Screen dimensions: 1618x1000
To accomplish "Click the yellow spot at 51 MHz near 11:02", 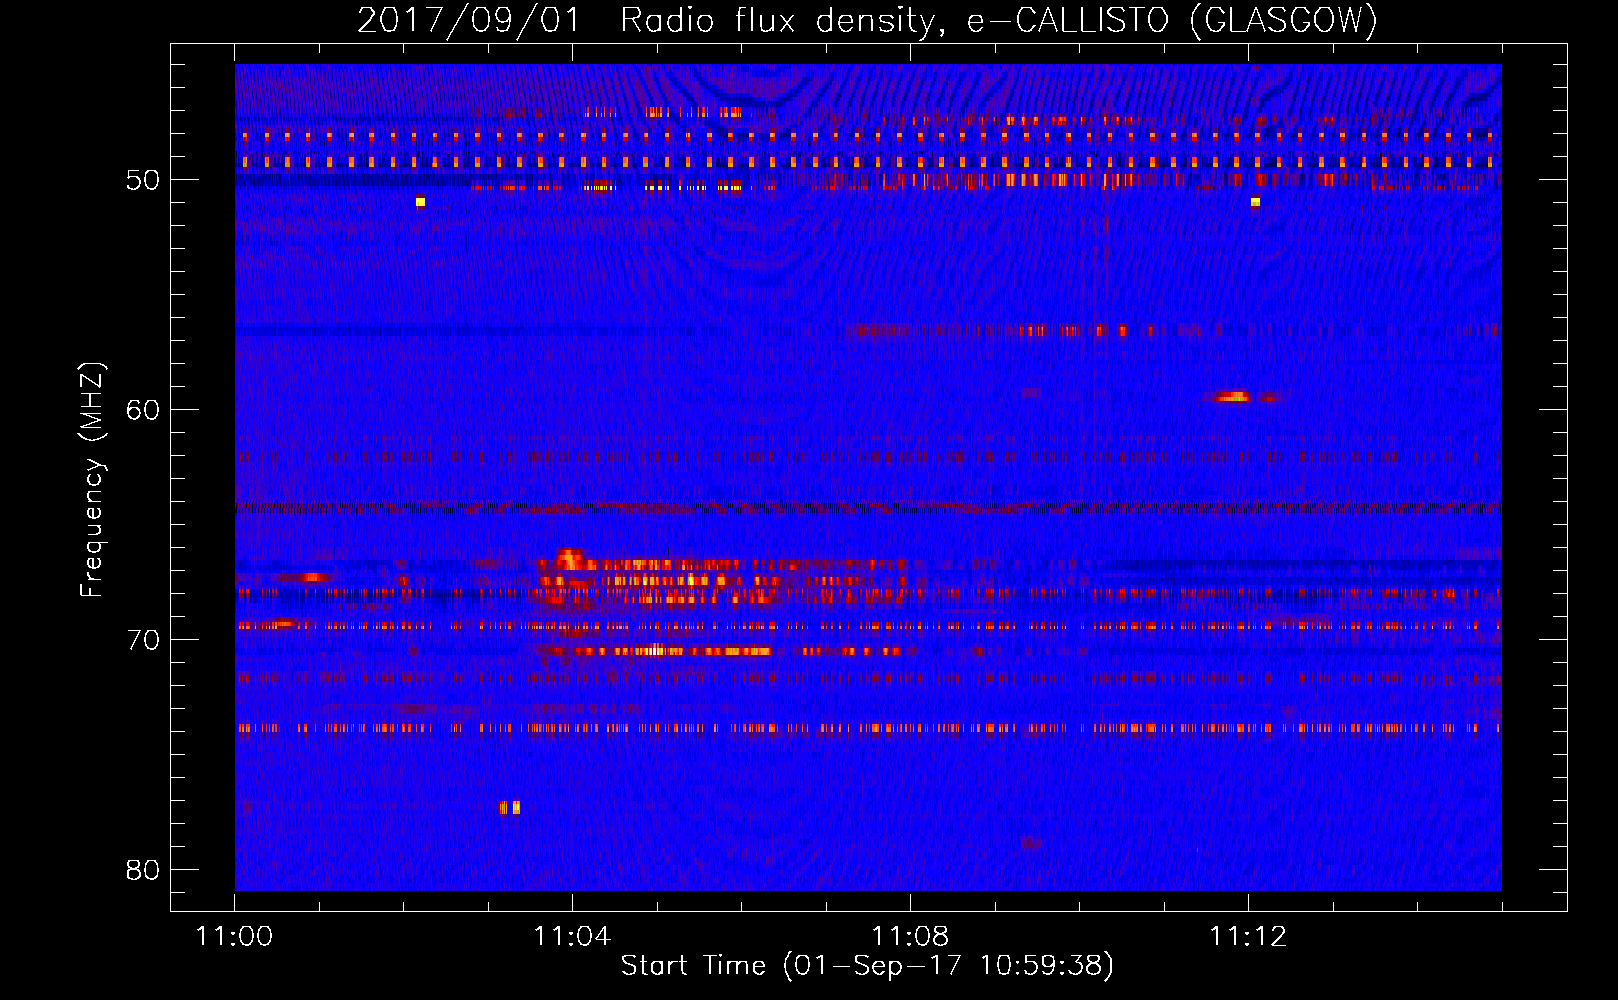I will point(420,202).
